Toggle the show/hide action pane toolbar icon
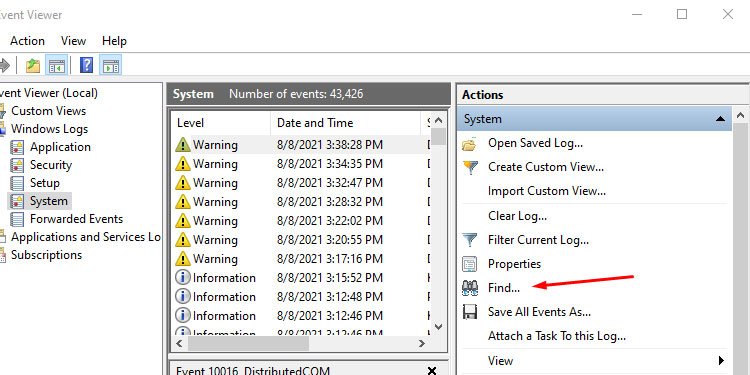Viewport: 750px width, 375px height. [111, 65]
